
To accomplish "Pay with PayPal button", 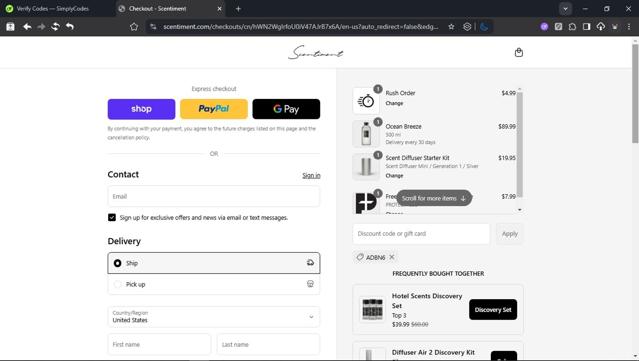I will 214,109.
